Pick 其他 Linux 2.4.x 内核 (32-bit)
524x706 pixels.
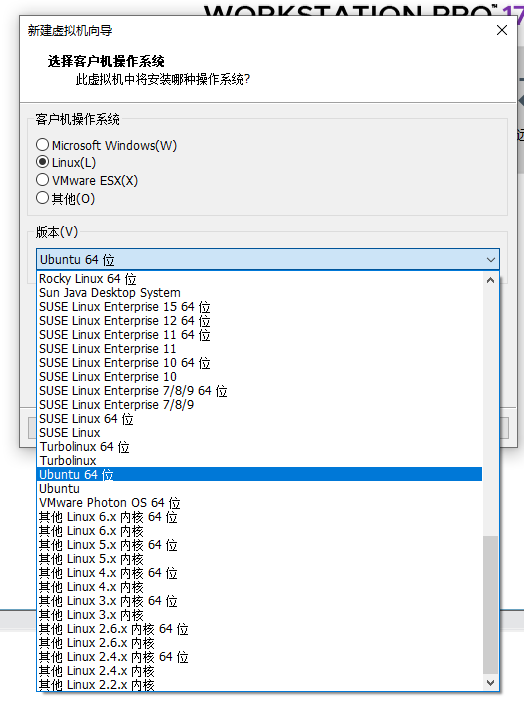point(260,670)
